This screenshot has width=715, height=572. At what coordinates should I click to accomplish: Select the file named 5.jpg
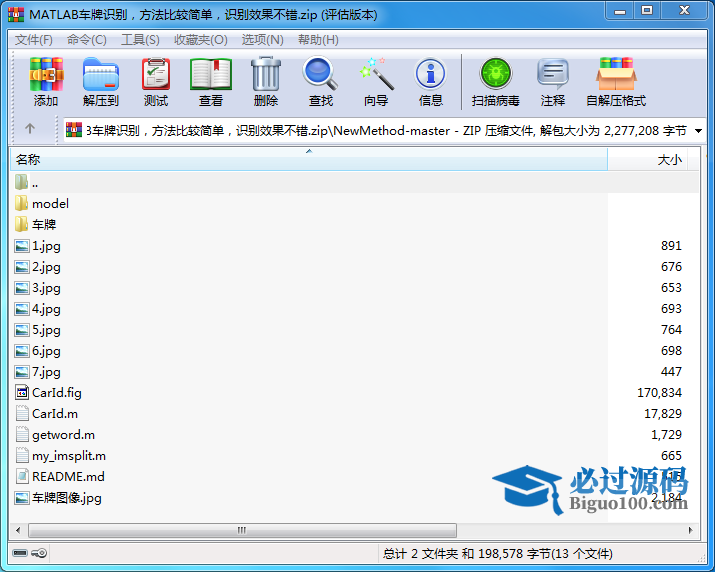pos(46,330)
